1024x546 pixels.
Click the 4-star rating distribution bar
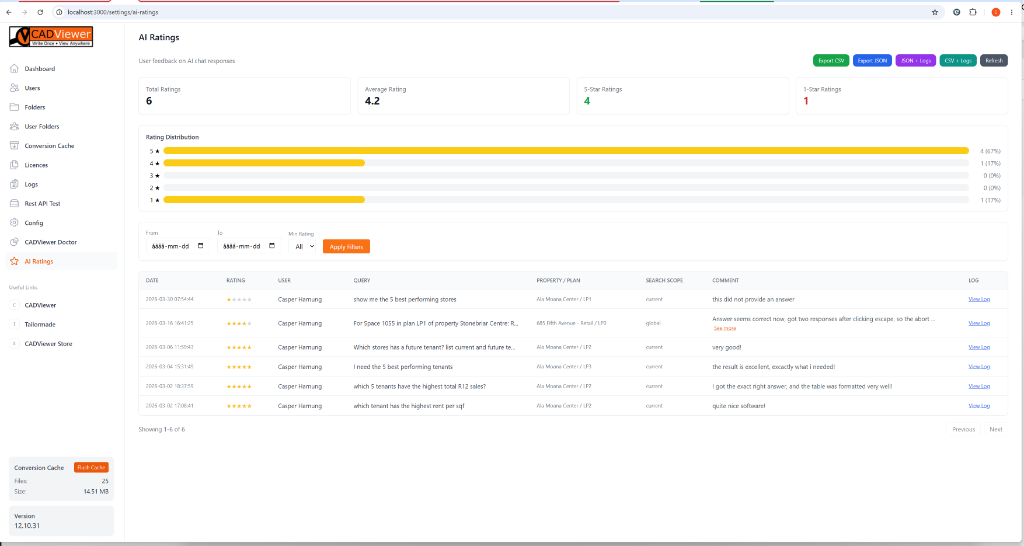[264, 163]
